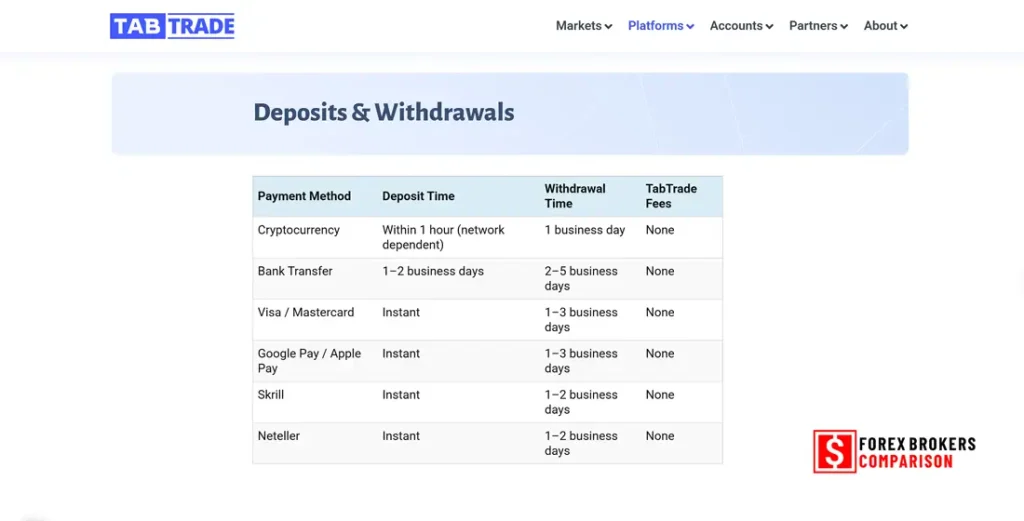1024x521 pixels.
Task: Click None fee in Bank Transfer row
Action: 660,271
